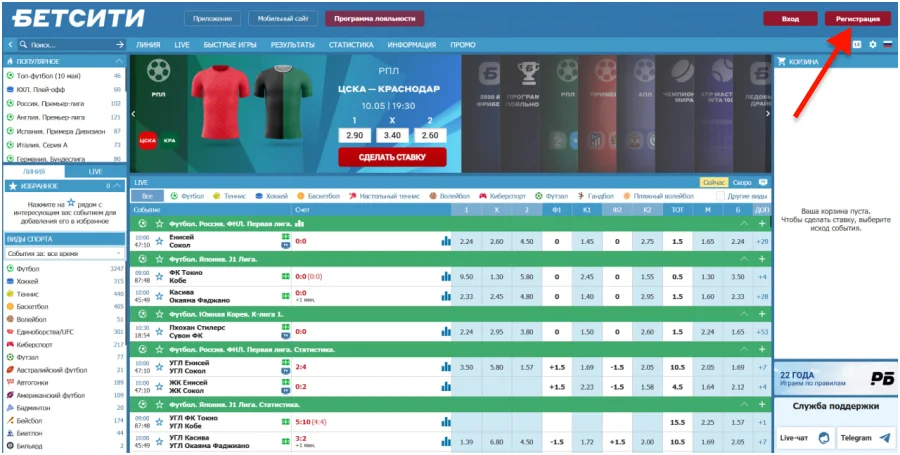Image resolution: width=900 pixels, height=455 pixels.
Task: Select 9.50 odds on ФК Токио win
Action: point(466,277)
